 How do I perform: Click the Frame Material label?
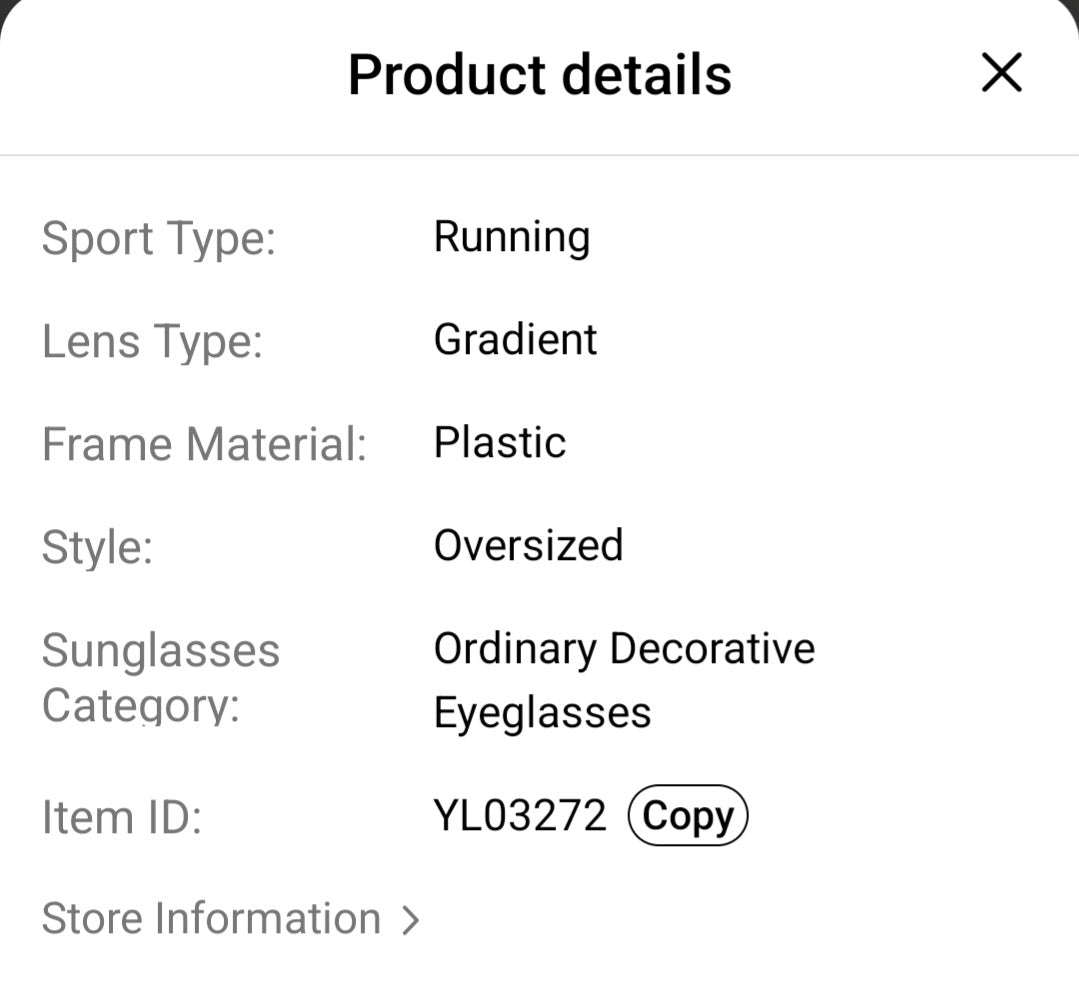[204, 445]
